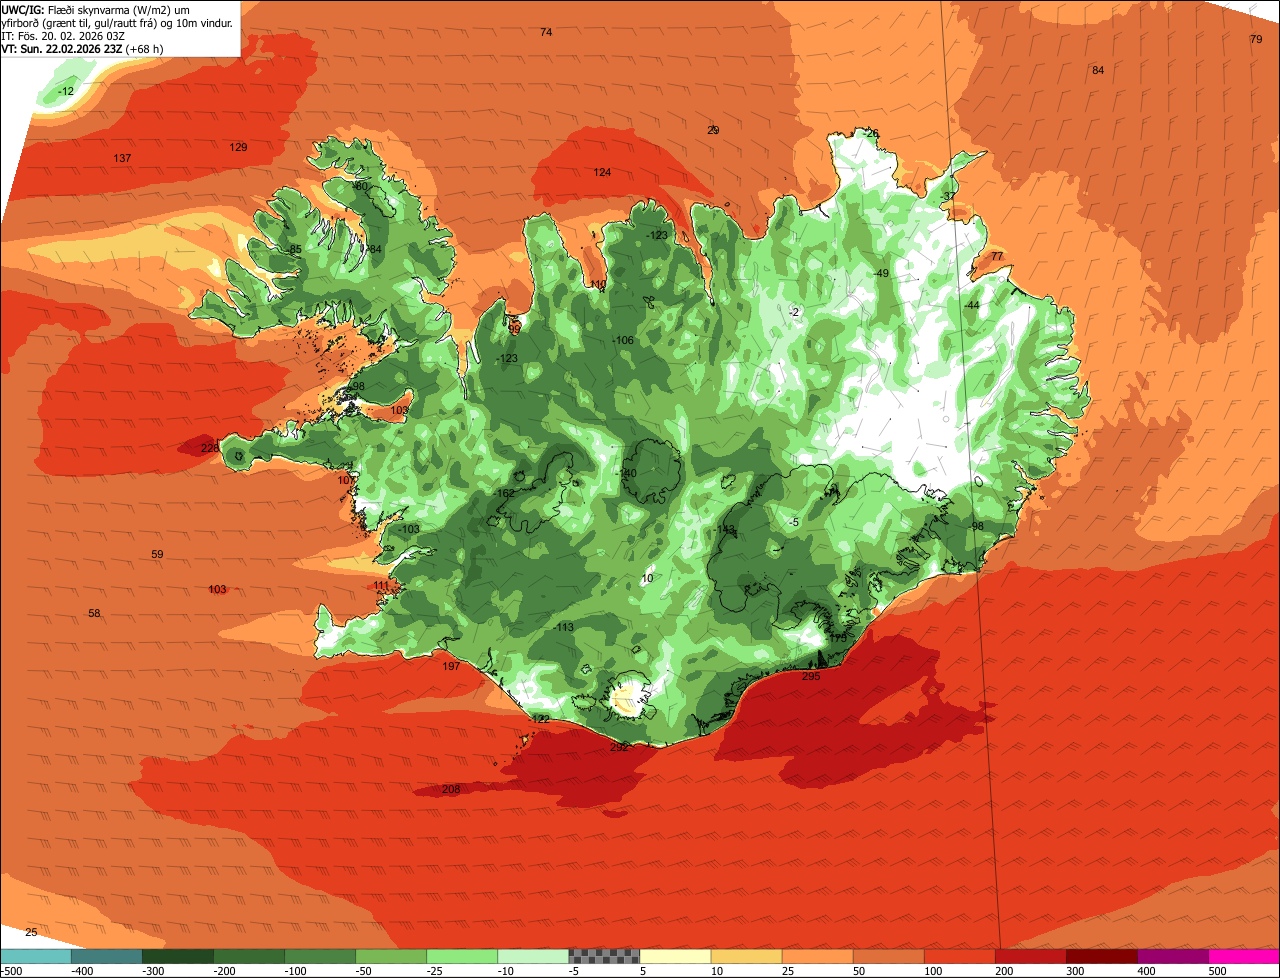
Task: Click the '74' value near the top edge
Action: [546, 32]
